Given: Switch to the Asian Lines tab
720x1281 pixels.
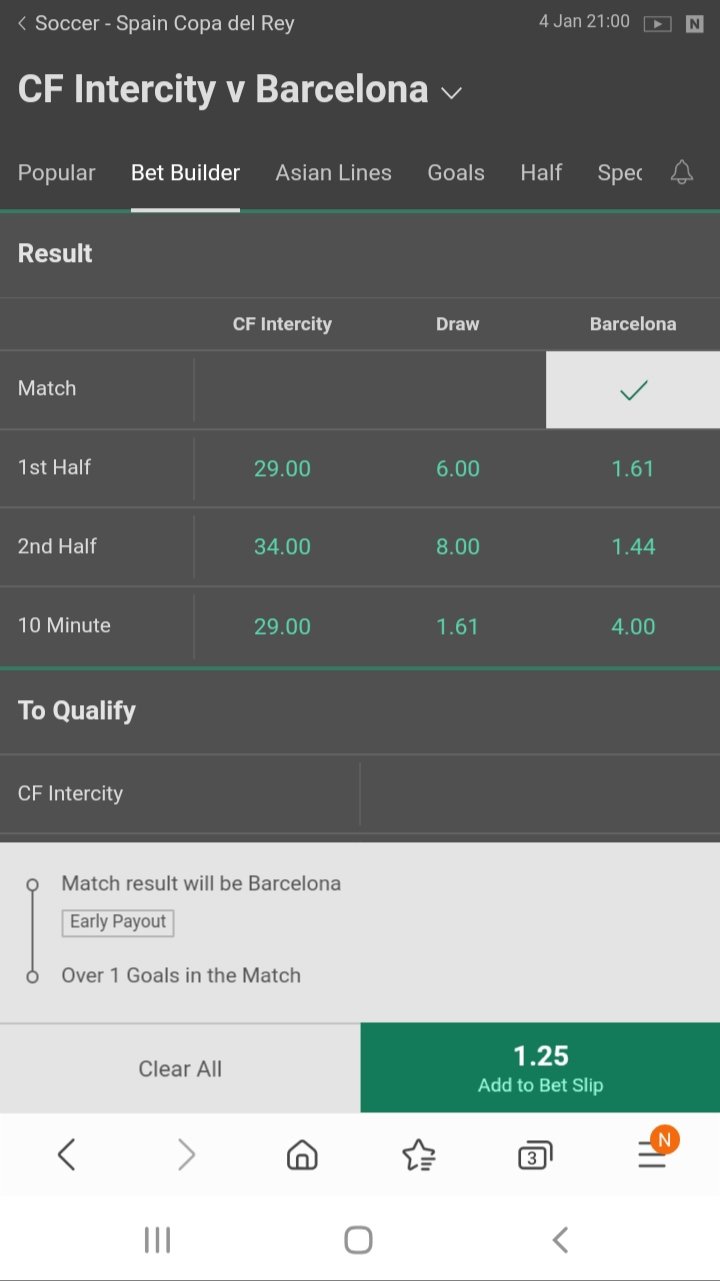Looking at the screenshot, I should (333, 173).
